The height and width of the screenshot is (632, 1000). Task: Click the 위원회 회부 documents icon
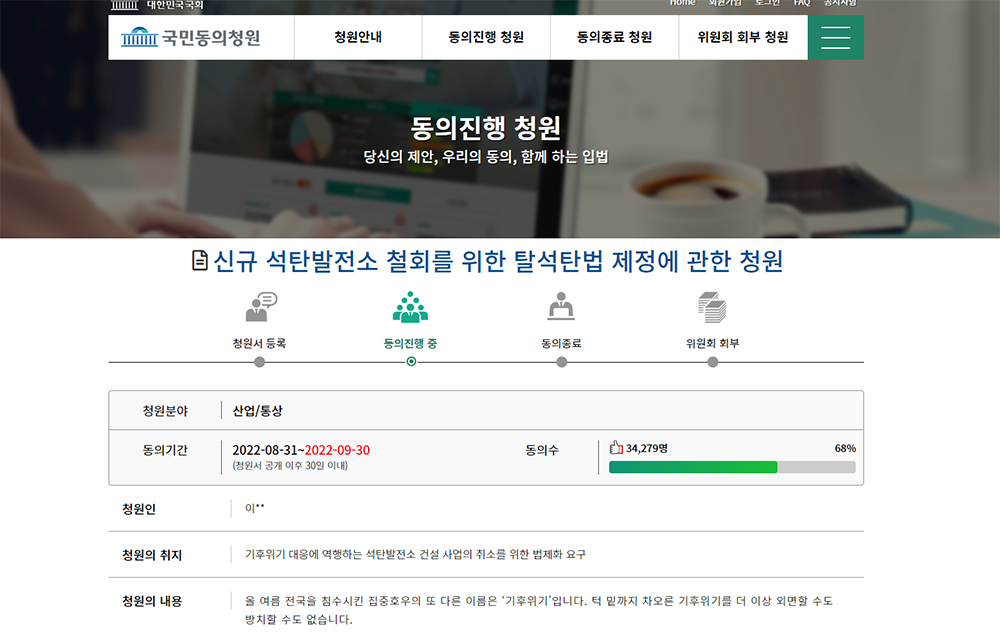tap(712, 307)
